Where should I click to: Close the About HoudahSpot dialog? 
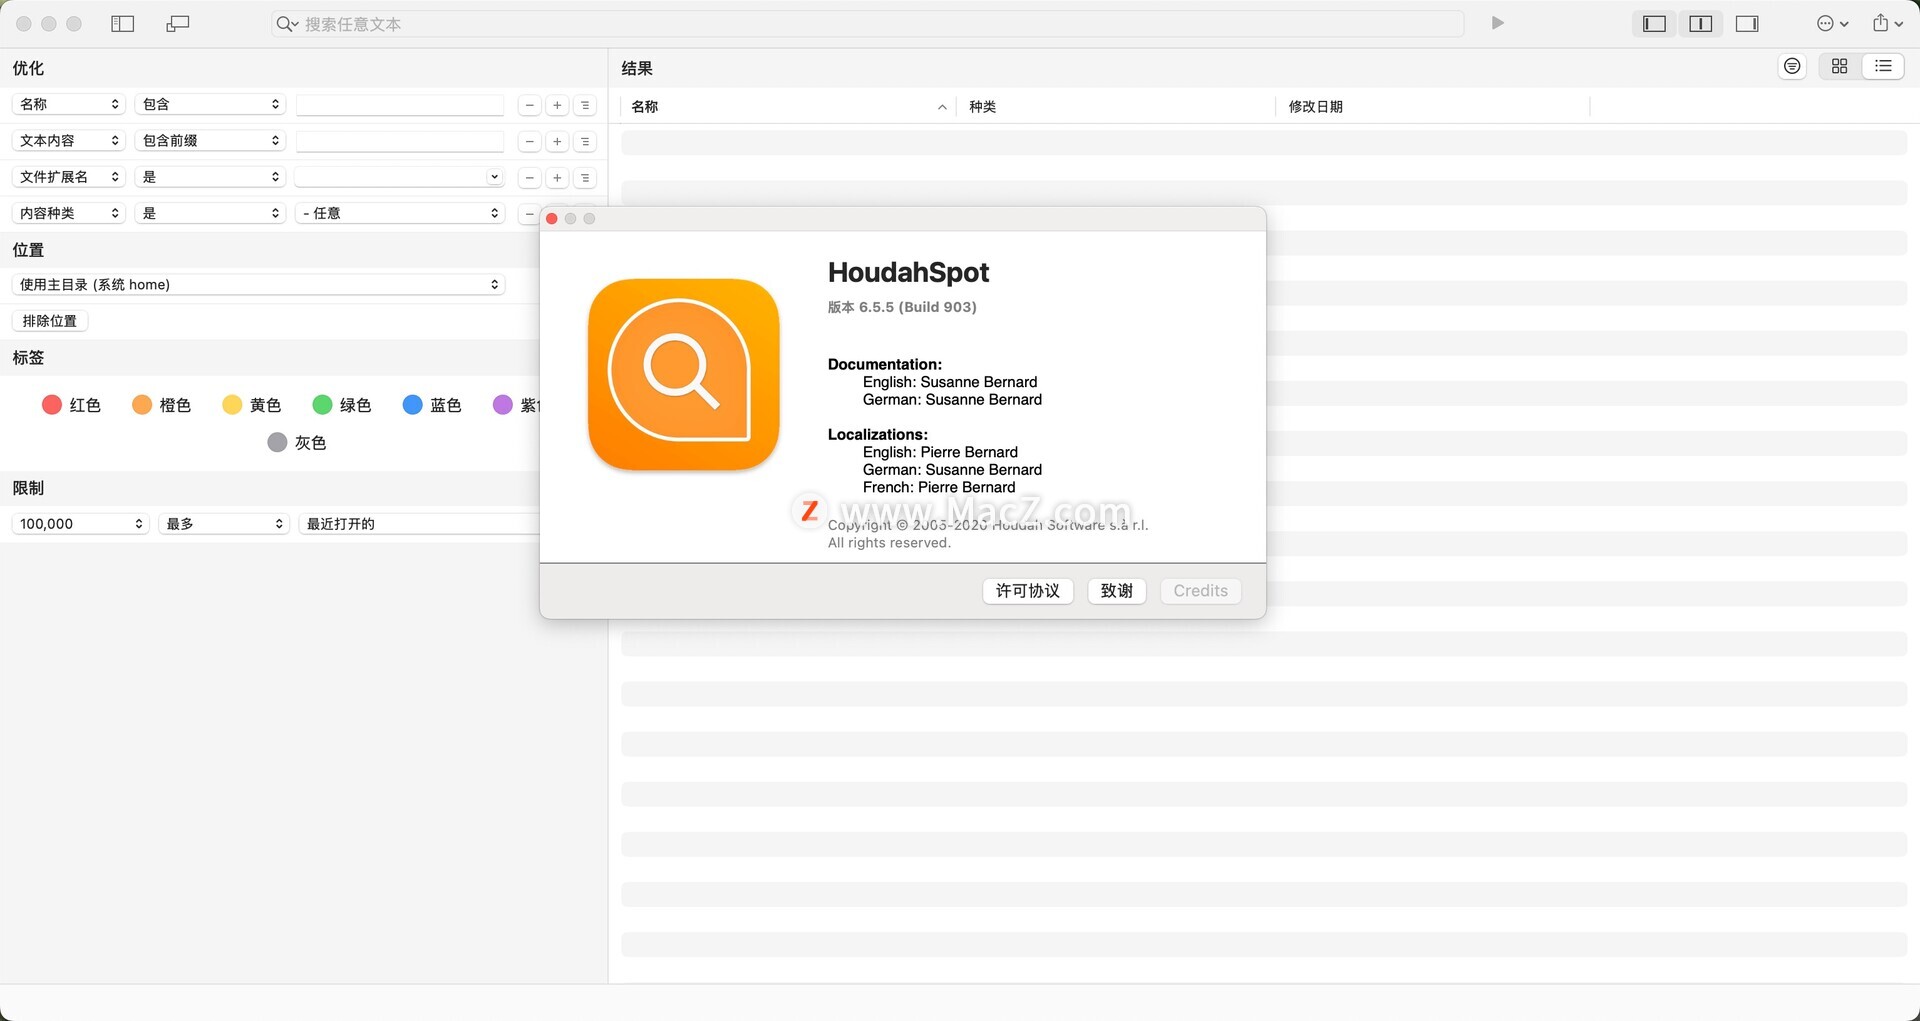click(x=552, y=218)
